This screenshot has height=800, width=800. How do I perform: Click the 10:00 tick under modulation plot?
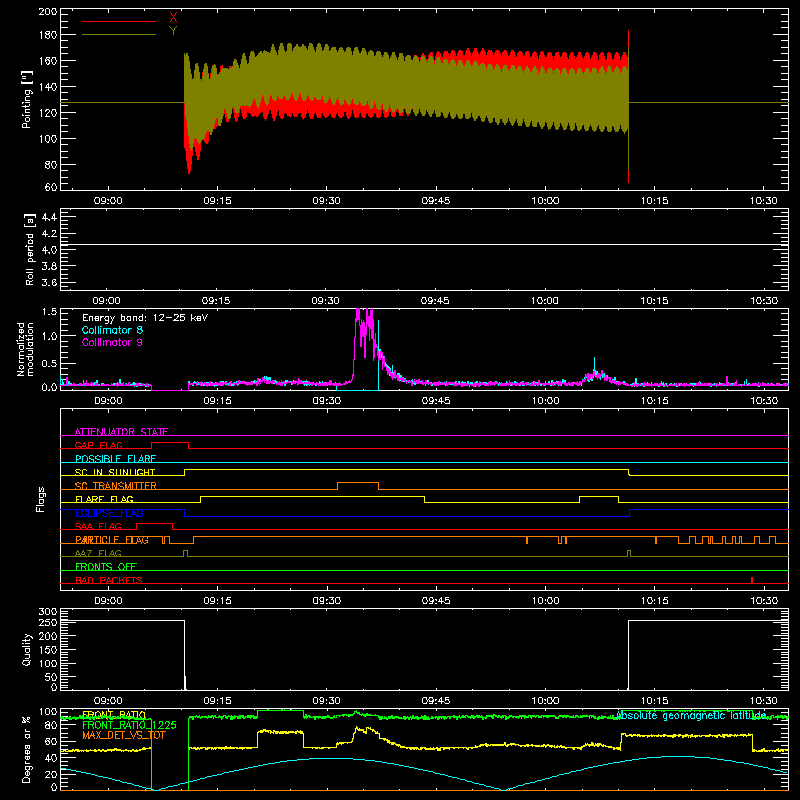[x=545, y=401]
